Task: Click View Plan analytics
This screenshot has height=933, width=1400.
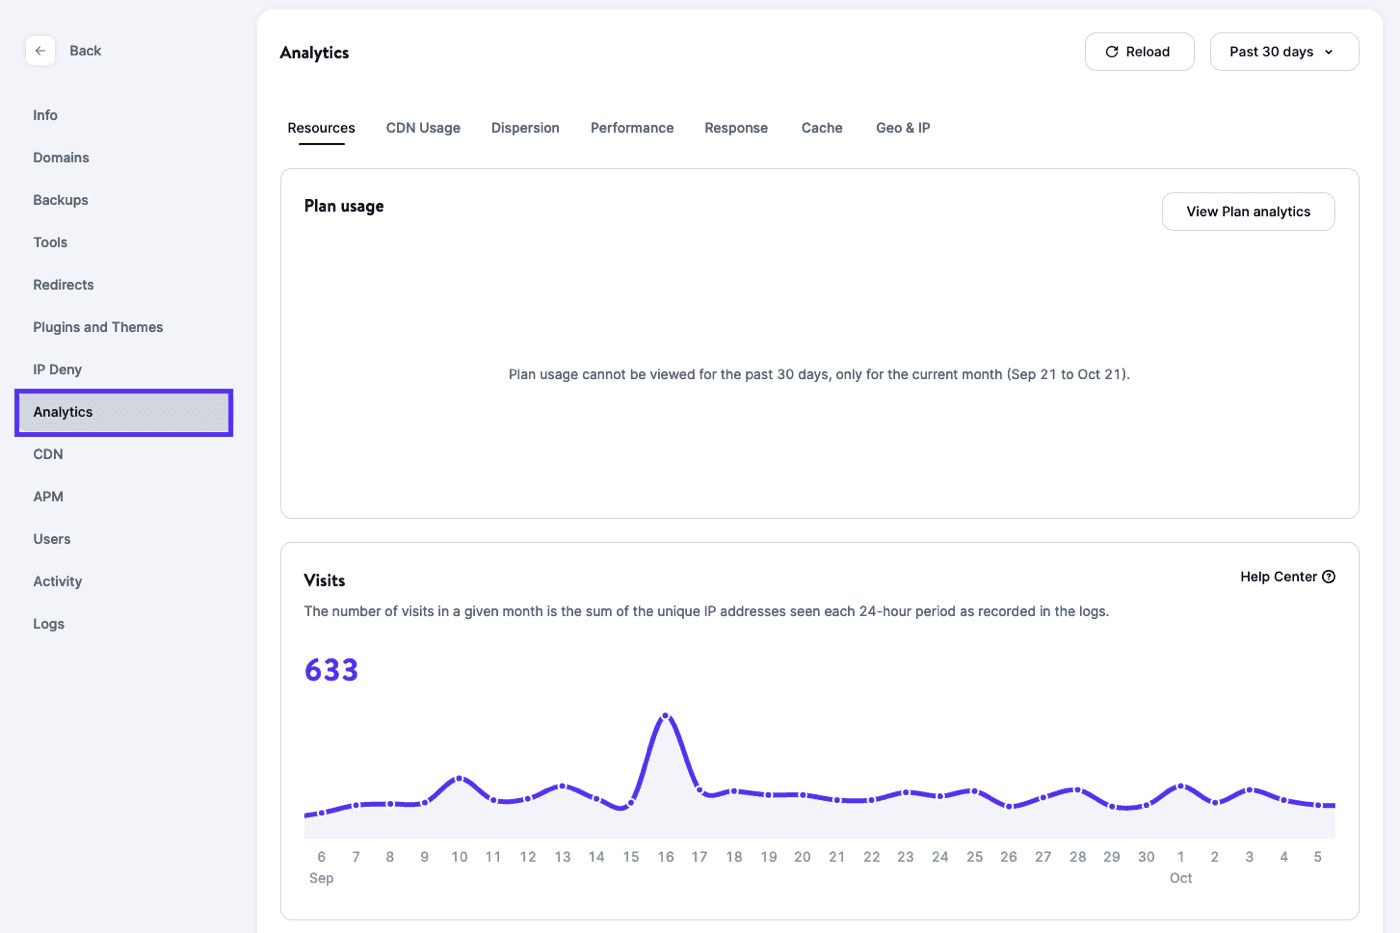Action: (1248, 211)
